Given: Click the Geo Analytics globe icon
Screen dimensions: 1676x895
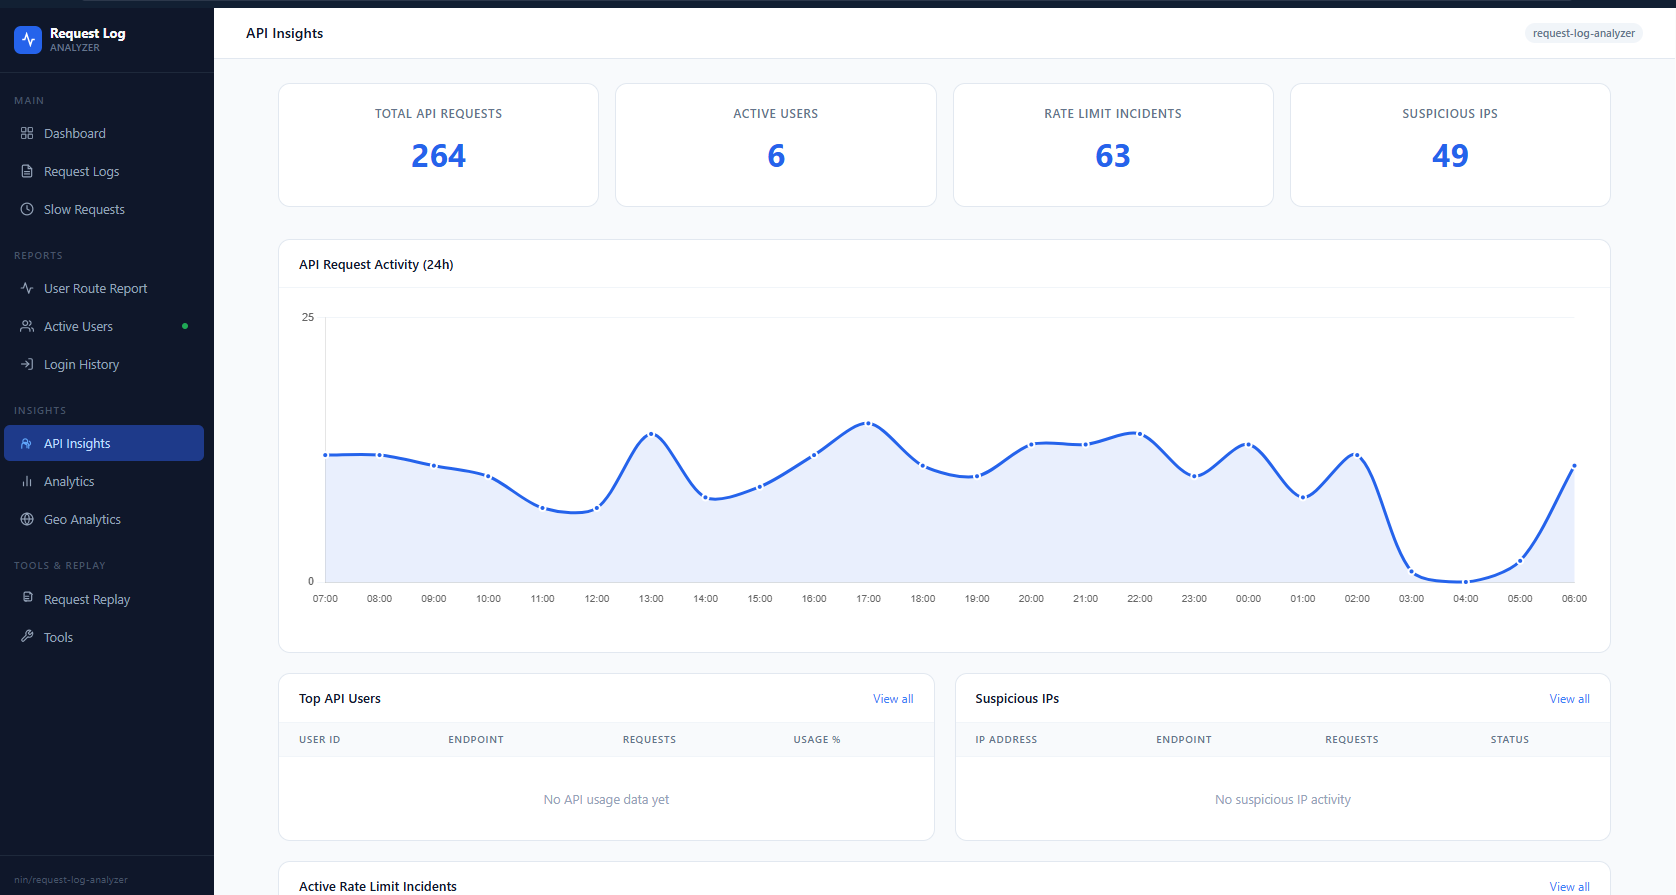Looking at the screenshot, I should [27, 519].
